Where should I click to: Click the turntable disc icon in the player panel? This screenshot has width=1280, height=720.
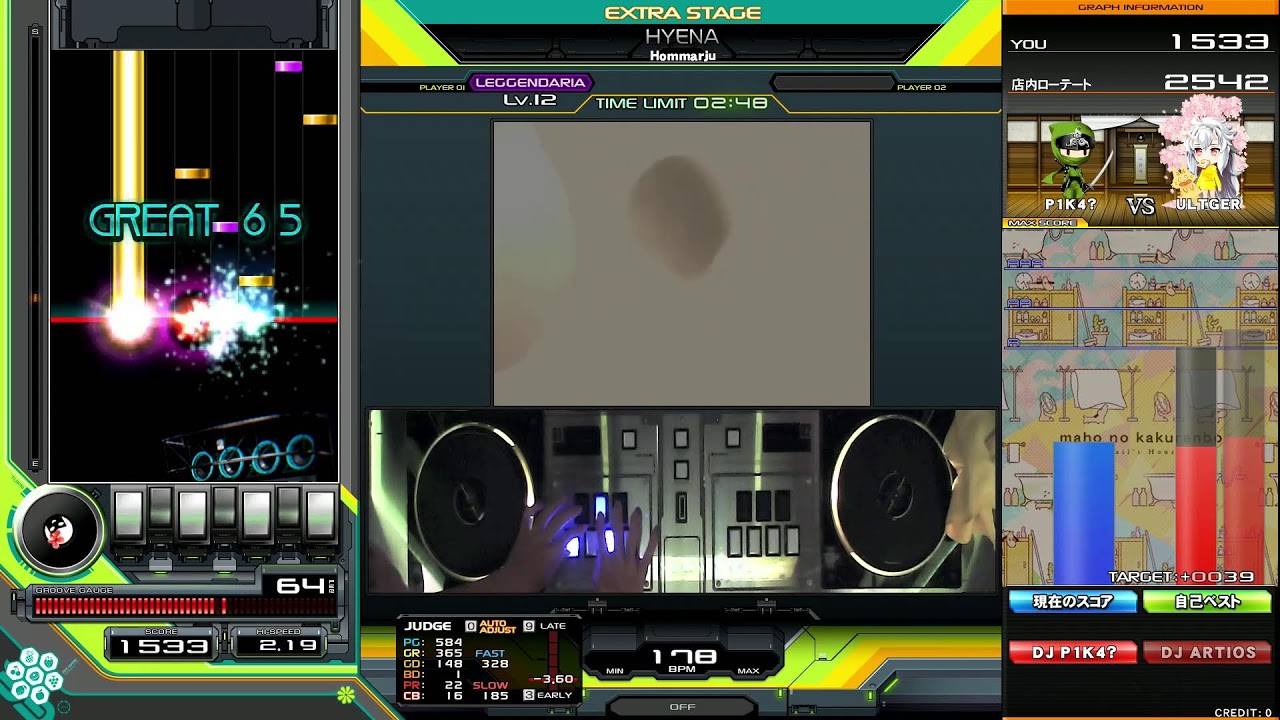tap(58, 531)
